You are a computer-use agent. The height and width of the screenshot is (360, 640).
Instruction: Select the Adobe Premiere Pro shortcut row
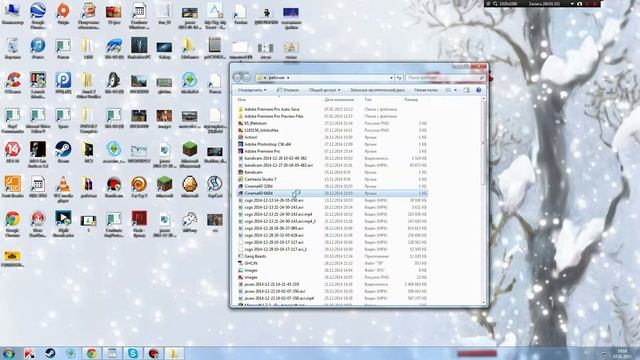click(332, 151)
